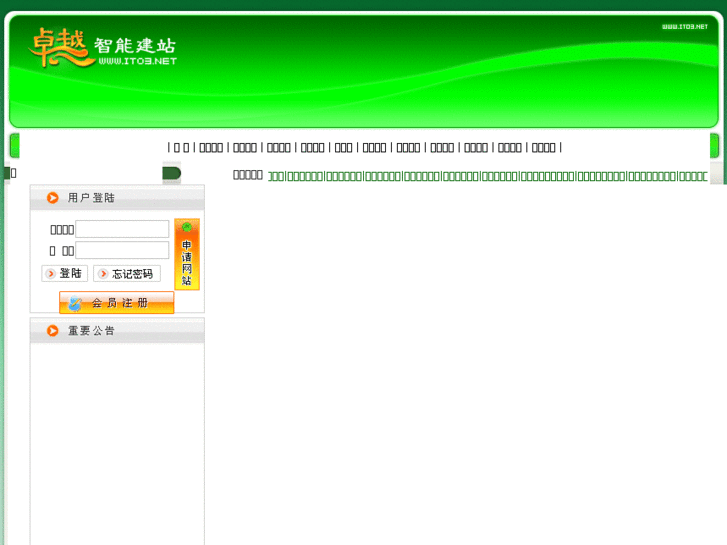Click the 用户登陆 panel heading text
727x545 pixels.
[x=91, y=198]
